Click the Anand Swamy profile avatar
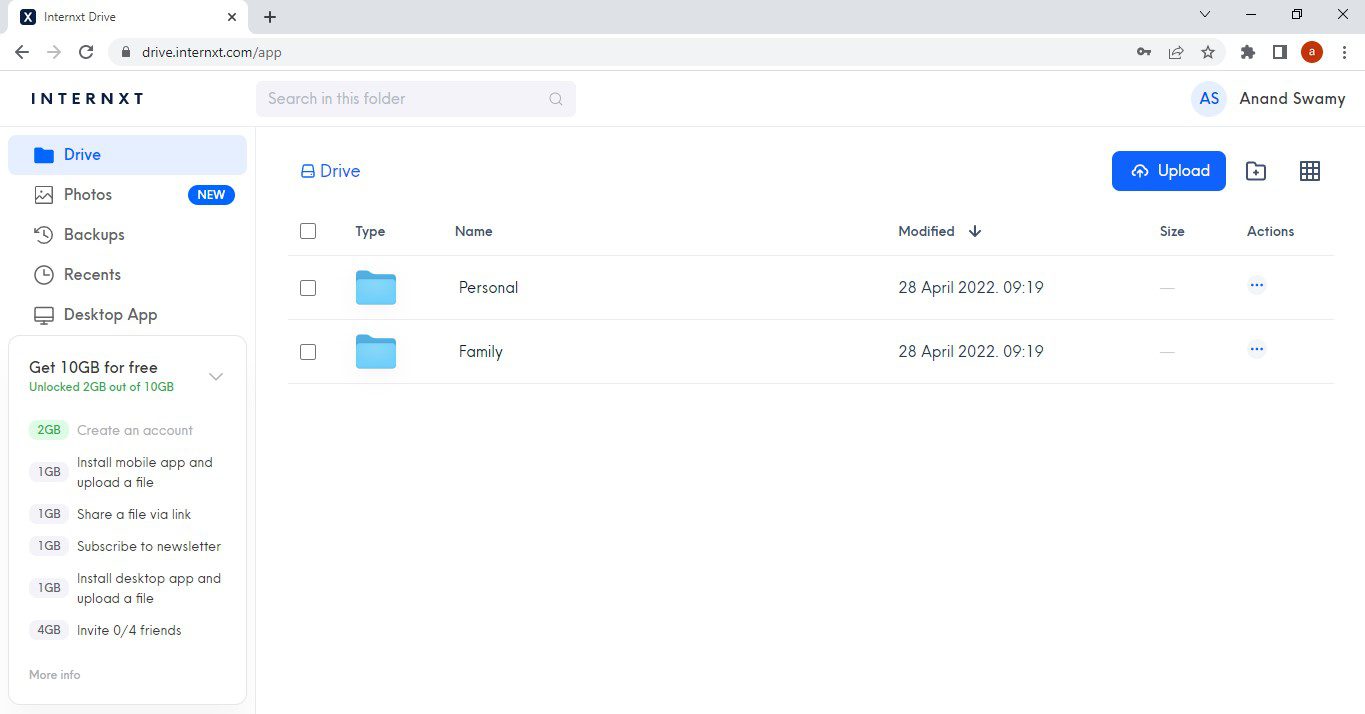 point(1209,98)
